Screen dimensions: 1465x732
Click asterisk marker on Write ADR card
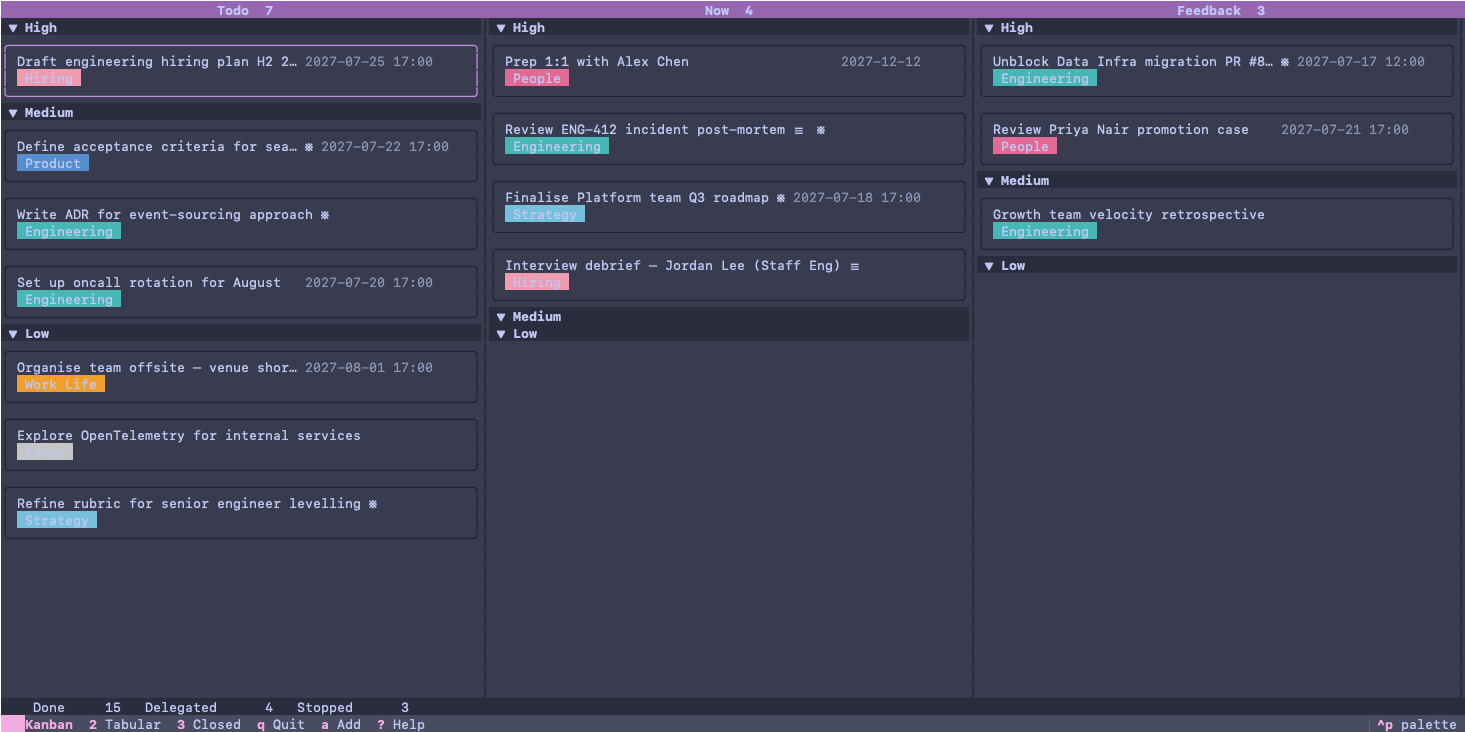[x=325, y=215]
